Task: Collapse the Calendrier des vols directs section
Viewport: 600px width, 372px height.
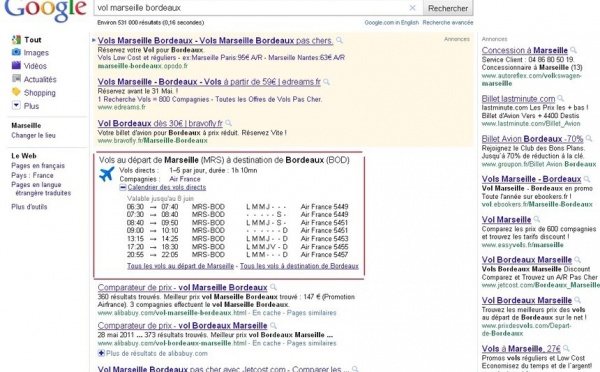Action: click(122, 187)
